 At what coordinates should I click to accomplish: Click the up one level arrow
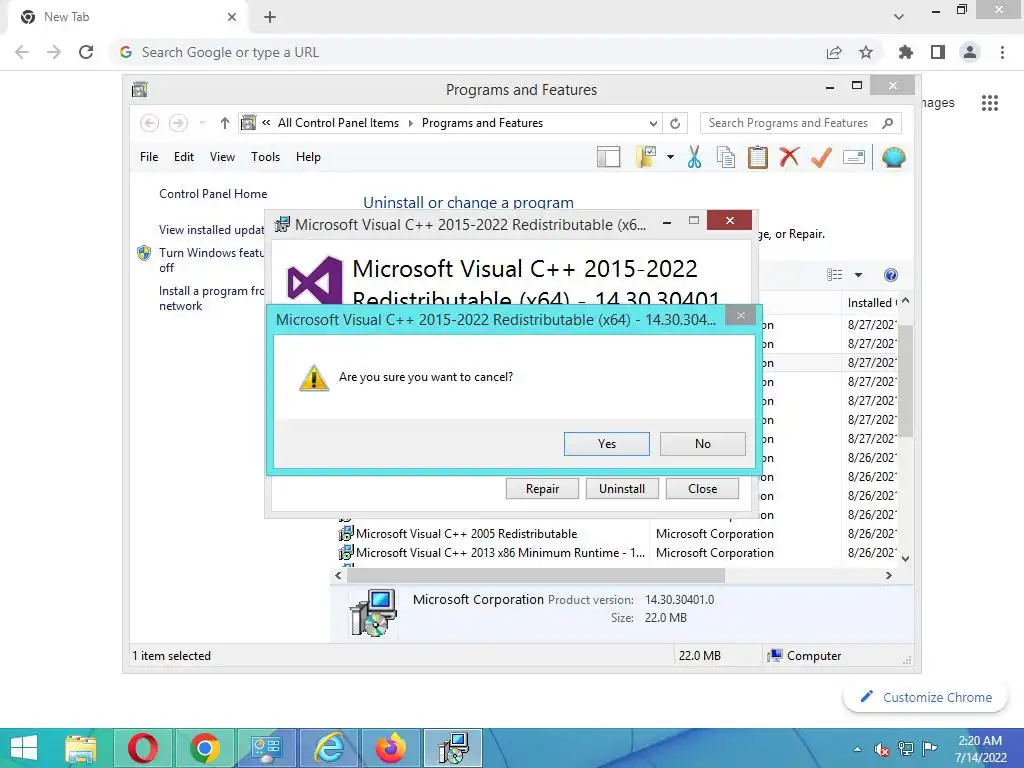pyautogui.click(x=225, y=123)
